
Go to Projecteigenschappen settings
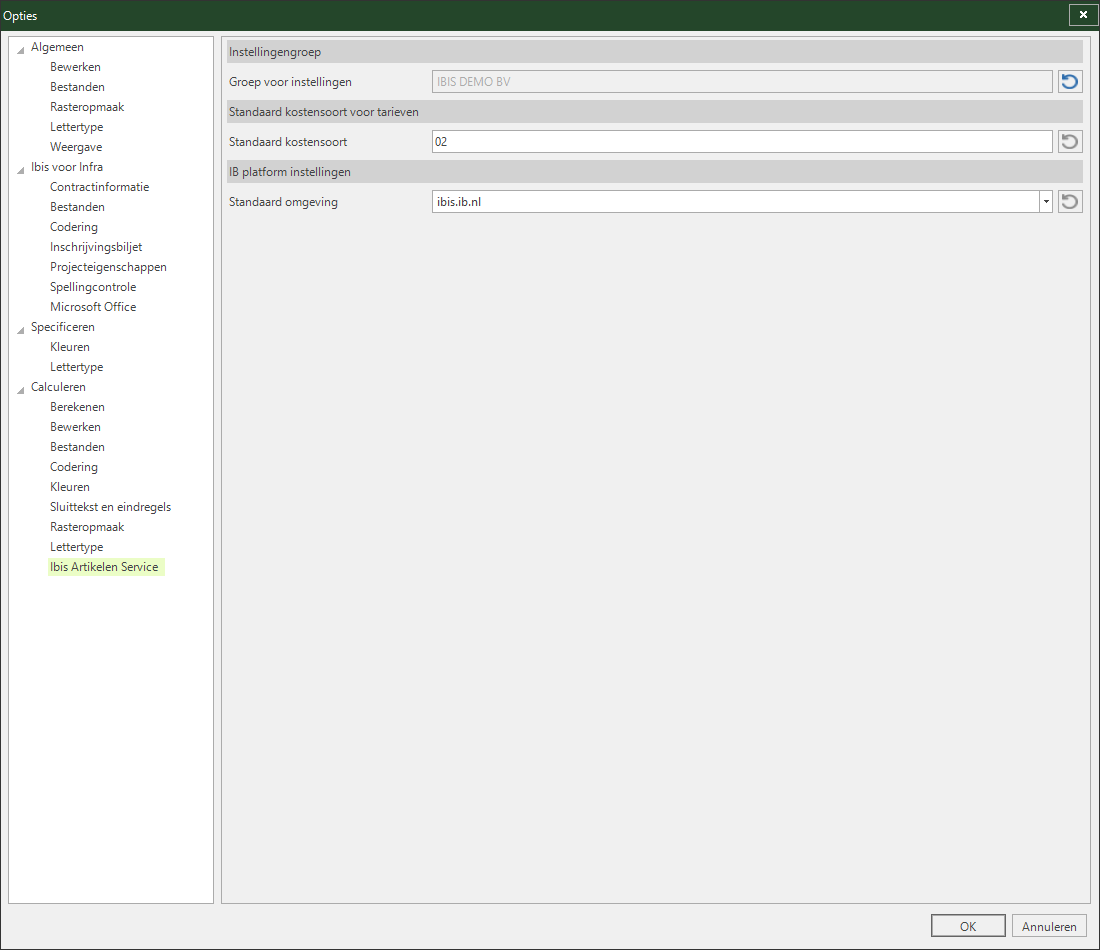coord(108,267)
